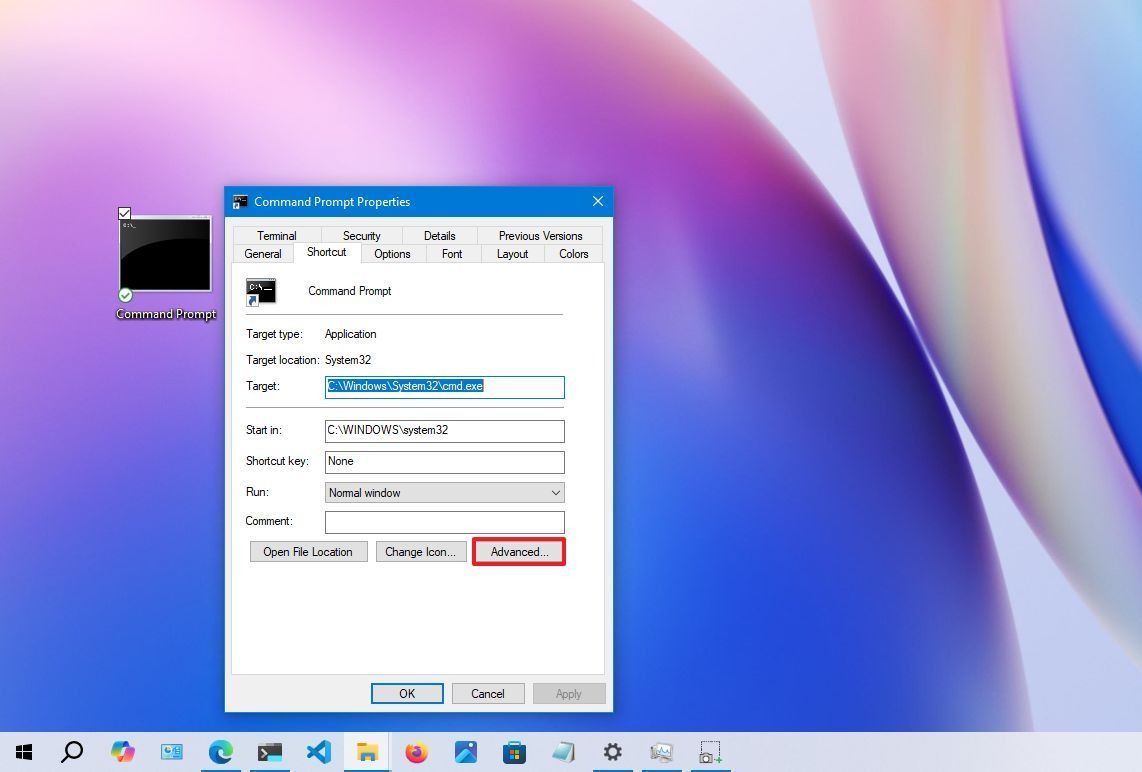Click Open File Location
Viewport: 1142px width, 772px height.
tap(308, 551)
